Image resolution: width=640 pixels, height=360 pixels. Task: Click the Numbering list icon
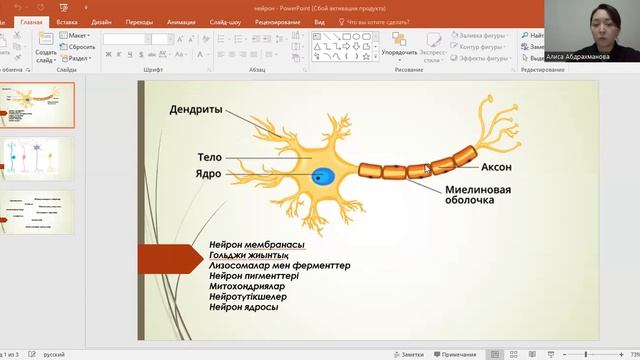tap(239, 39)
